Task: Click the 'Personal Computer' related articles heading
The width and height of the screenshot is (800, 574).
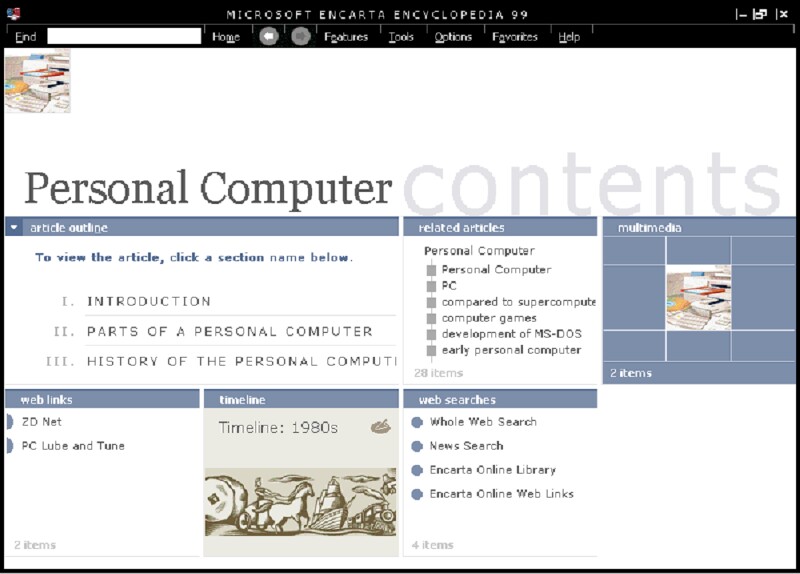Action: (x=479, y=251)
